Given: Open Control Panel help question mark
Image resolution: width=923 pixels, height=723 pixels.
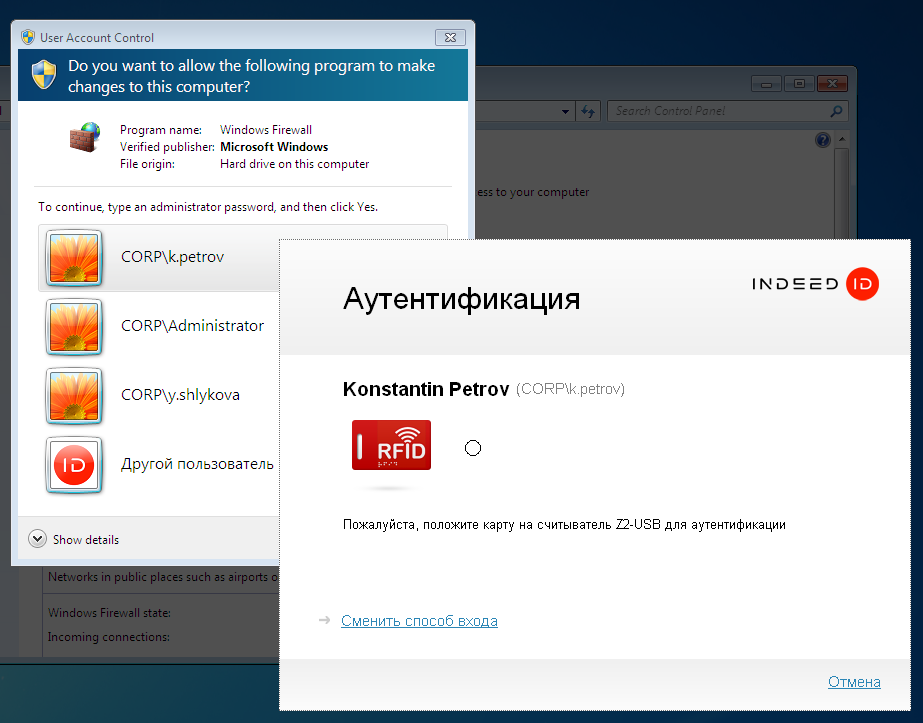Looking at the screenshot, I should [822, 140].
